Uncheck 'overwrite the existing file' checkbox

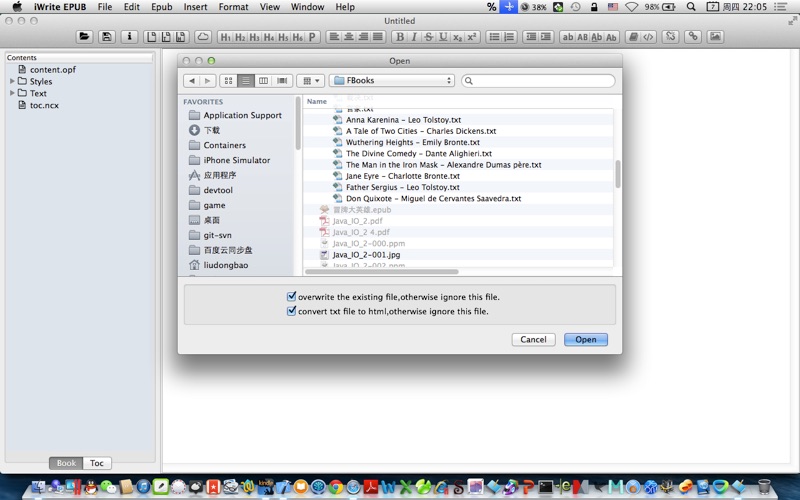pos(291,296)
